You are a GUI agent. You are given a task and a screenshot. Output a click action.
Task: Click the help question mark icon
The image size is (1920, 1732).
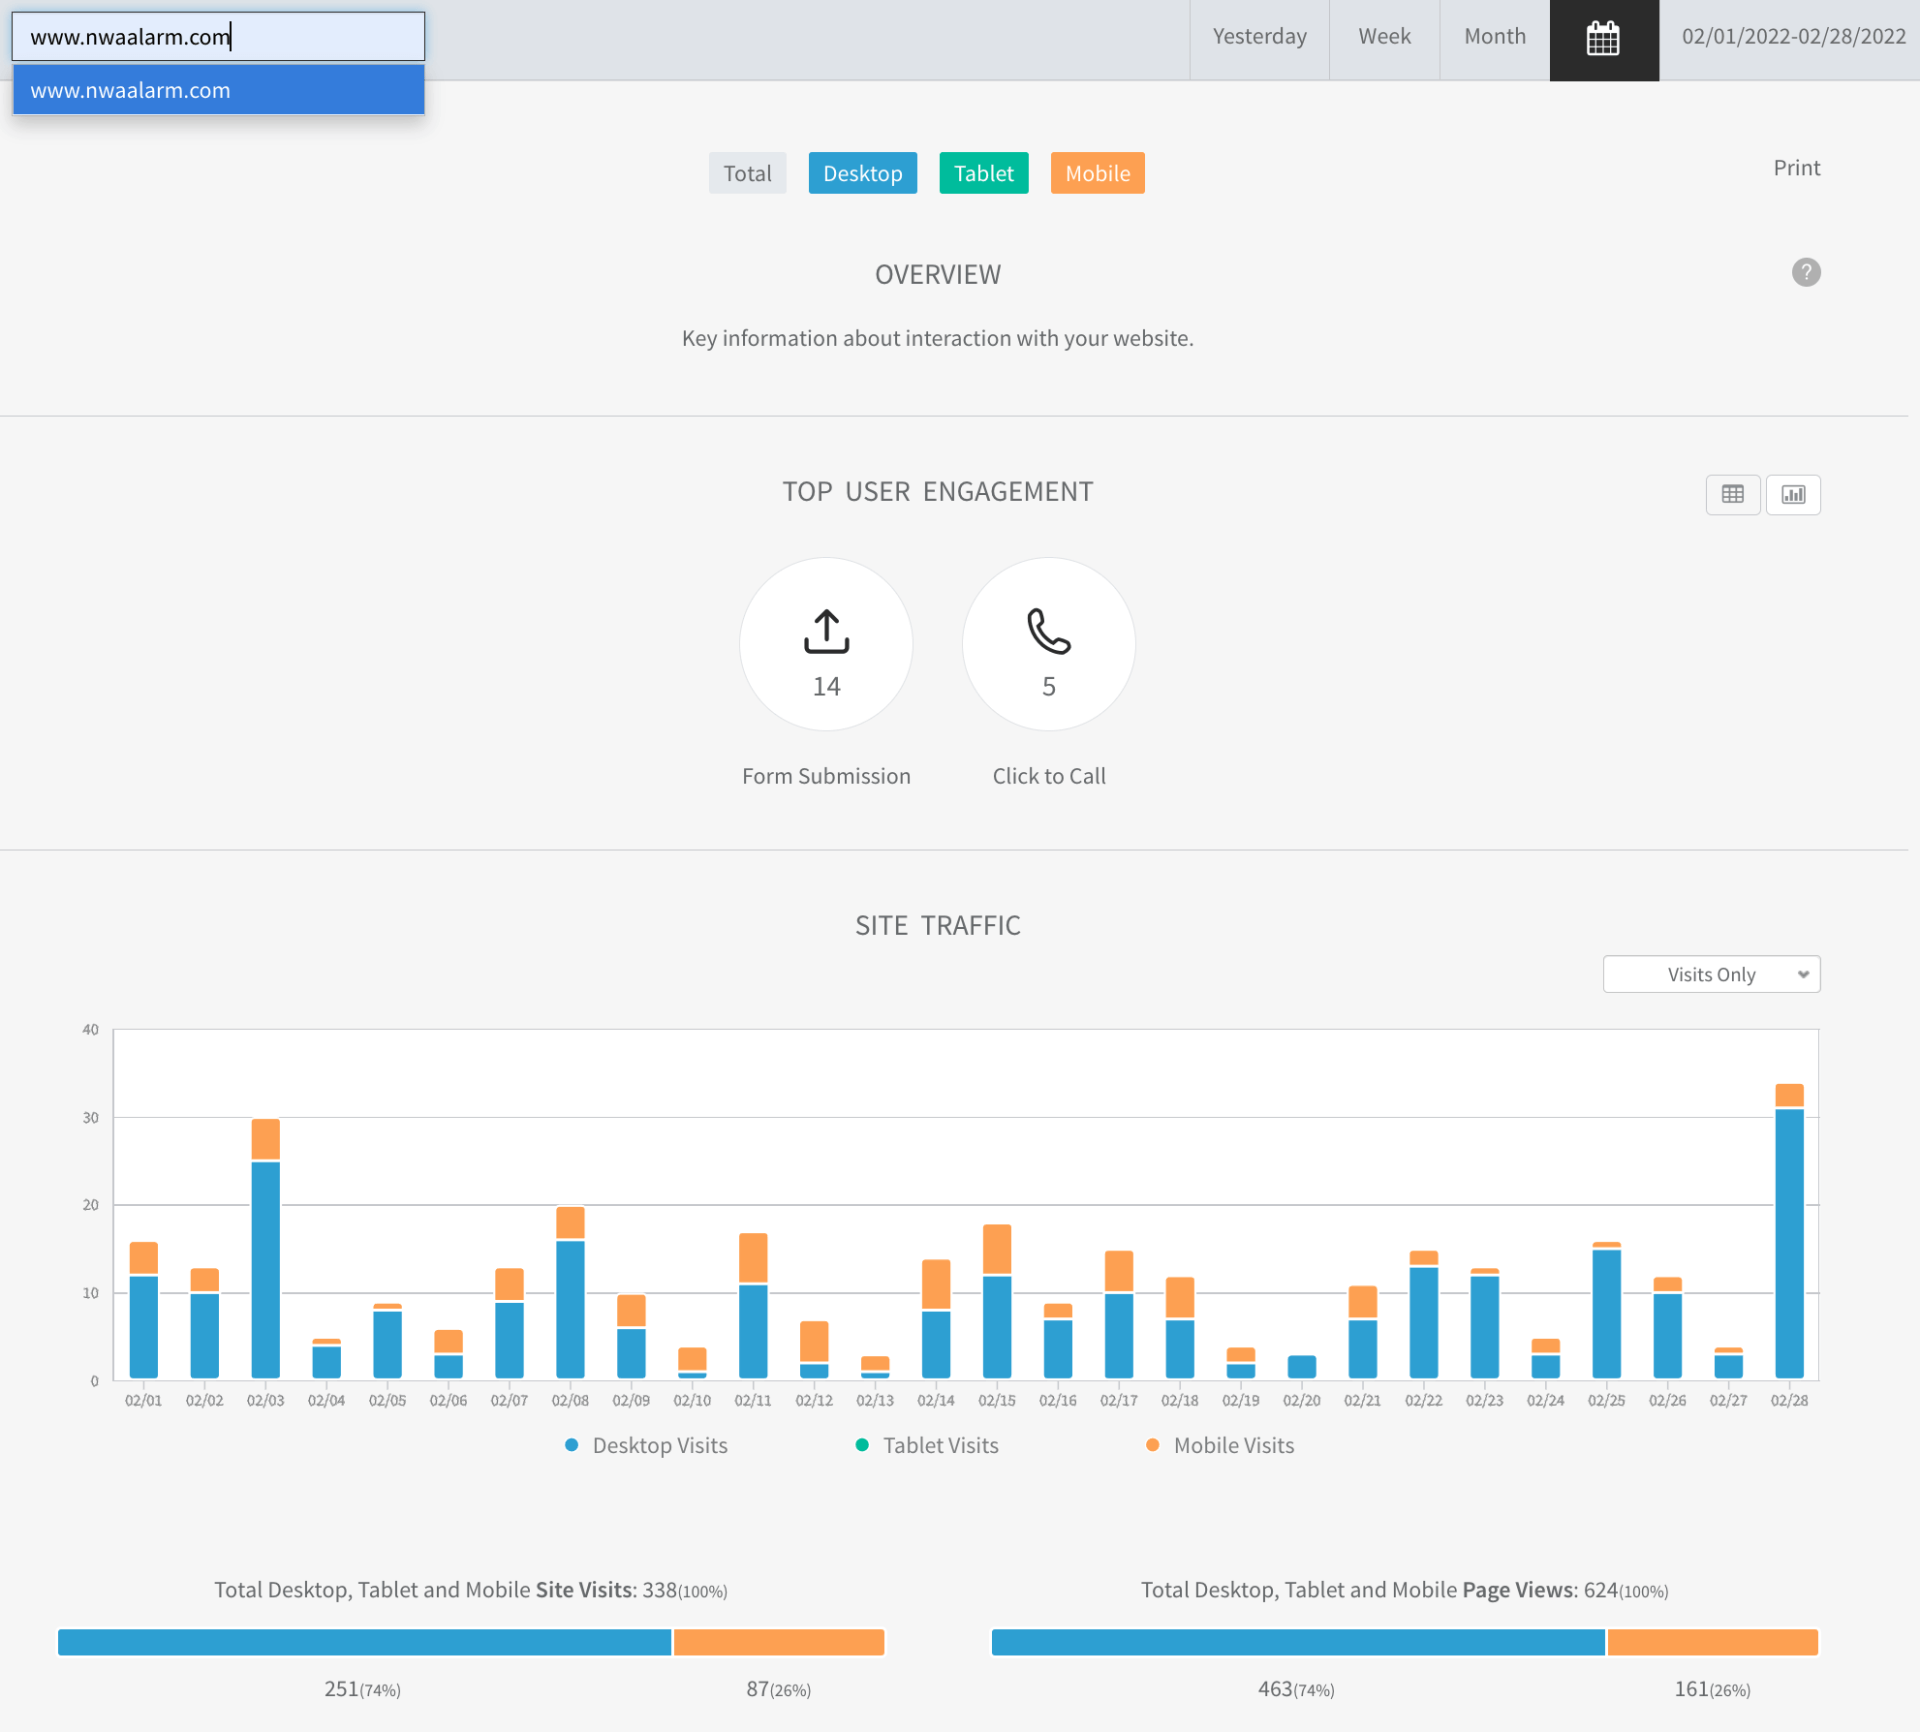point(1805,272)
